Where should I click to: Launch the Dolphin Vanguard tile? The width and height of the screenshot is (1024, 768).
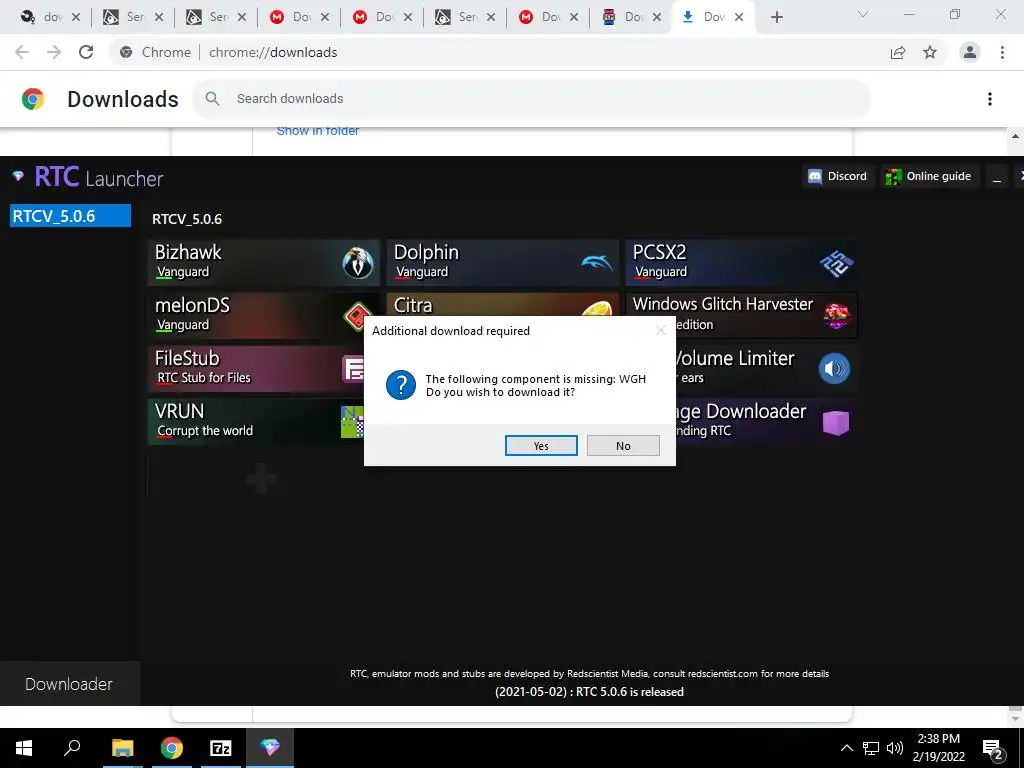(503, 262)
